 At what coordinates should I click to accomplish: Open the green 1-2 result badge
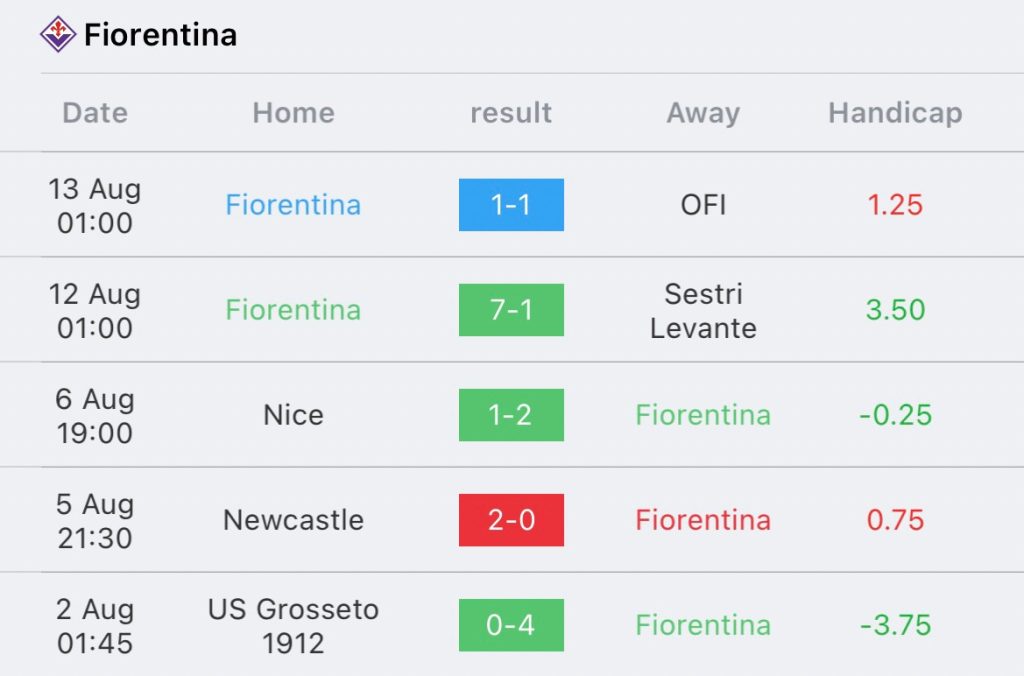click(x=511, y=415)
